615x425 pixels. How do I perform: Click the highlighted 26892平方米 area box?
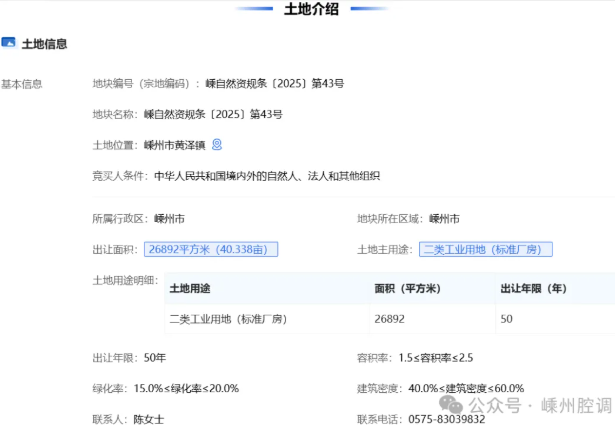click(210, 249)
